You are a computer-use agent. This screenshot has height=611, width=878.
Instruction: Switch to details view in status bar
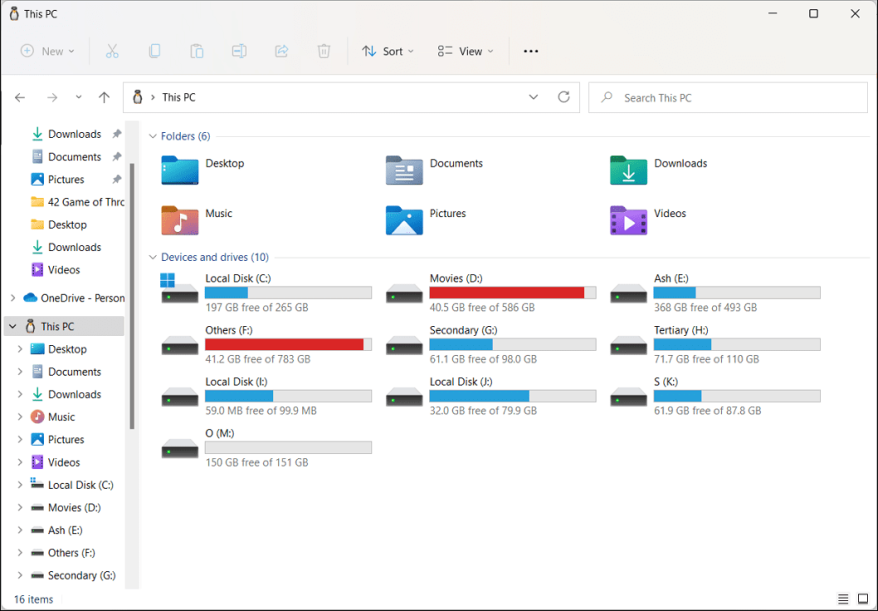pyautogui.click(x=844, y=599)
